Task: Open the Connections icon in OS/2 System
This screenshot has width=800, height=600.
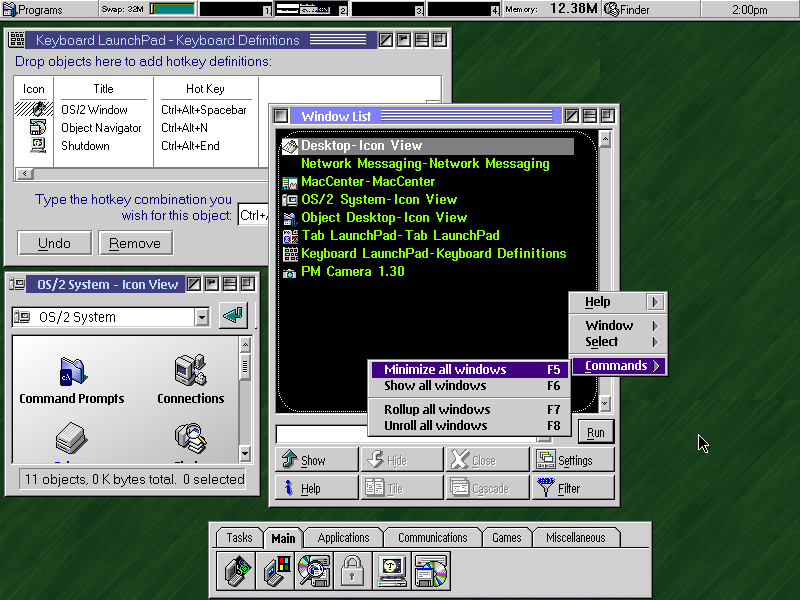Action: click(x=190, y=370)
